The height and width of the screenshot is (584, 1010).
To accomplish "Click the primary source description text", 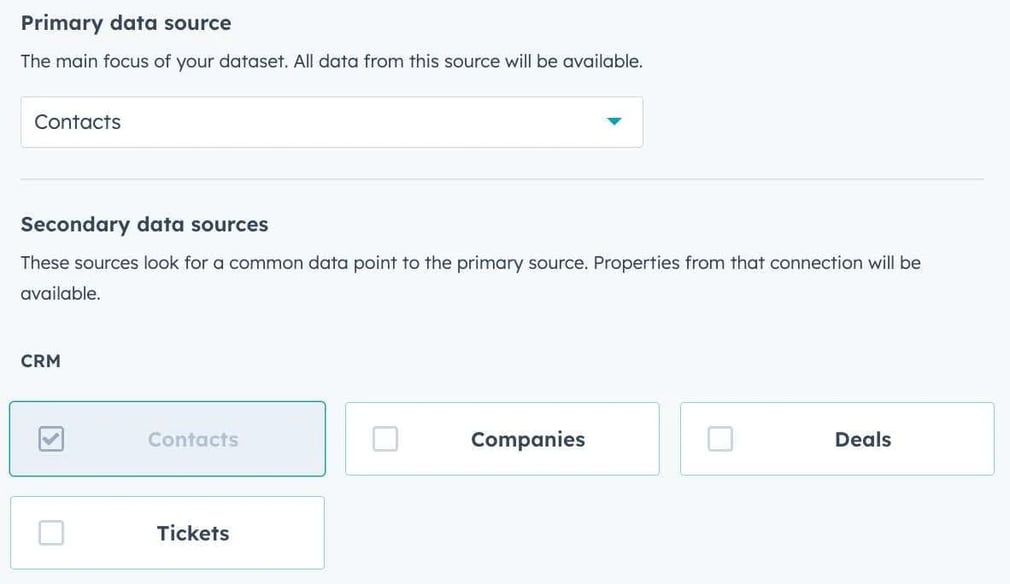I will pos(333,61).
